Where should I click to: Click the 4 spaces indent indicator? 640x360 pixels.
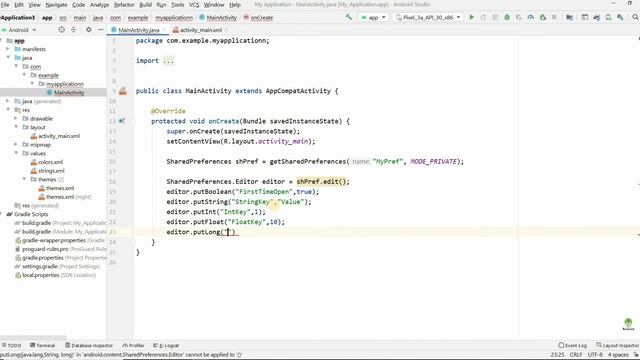[x=618, y=355]
